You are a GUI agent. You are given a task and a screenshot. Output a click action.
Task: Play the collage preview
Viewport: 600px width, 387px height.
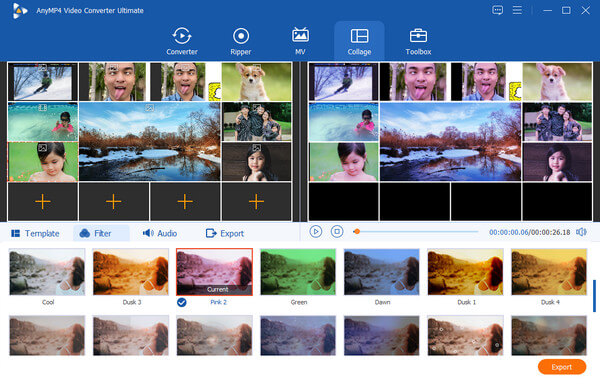tap(316, 232)
